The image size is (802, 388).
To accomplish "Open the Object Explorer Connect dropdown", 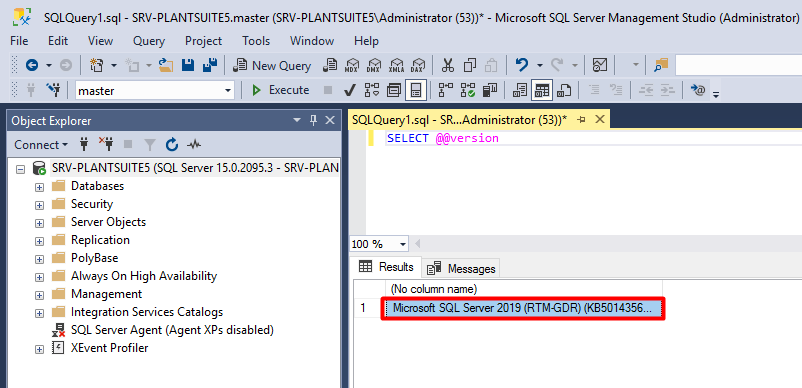I will (x=41, y=145).
